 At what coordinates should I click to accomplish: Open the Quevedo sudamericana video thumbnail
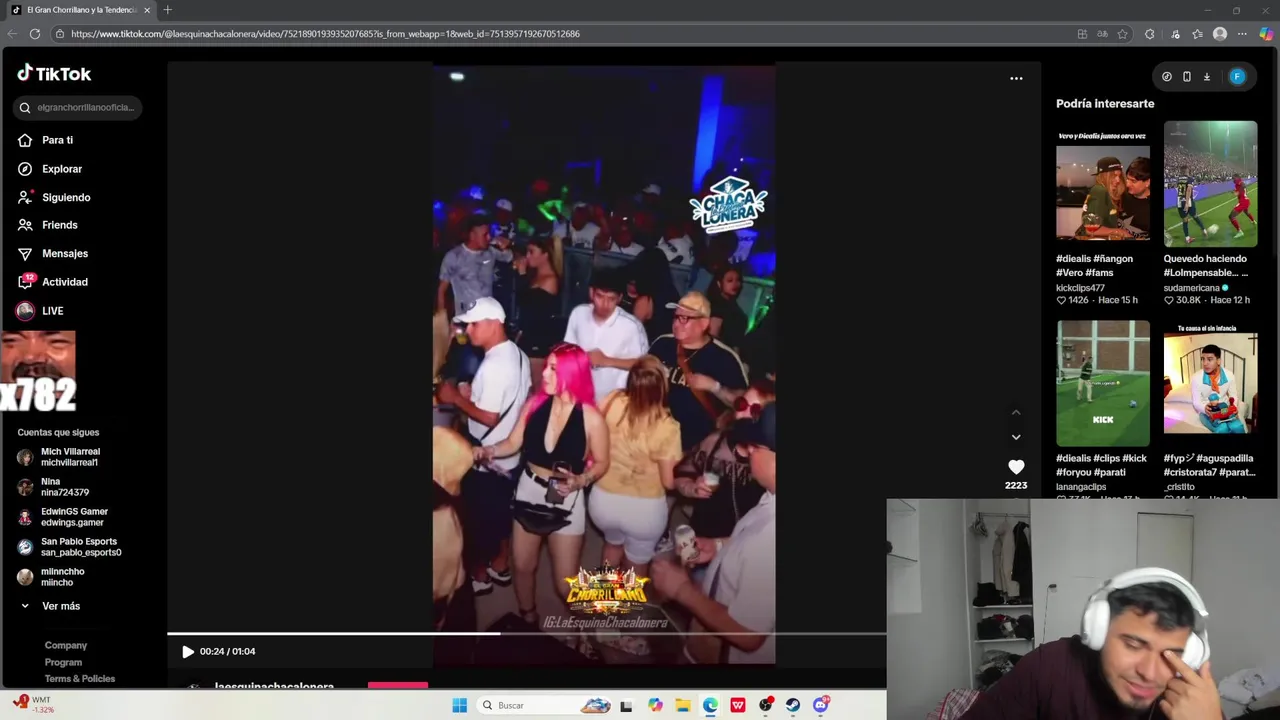(1210, 184)
